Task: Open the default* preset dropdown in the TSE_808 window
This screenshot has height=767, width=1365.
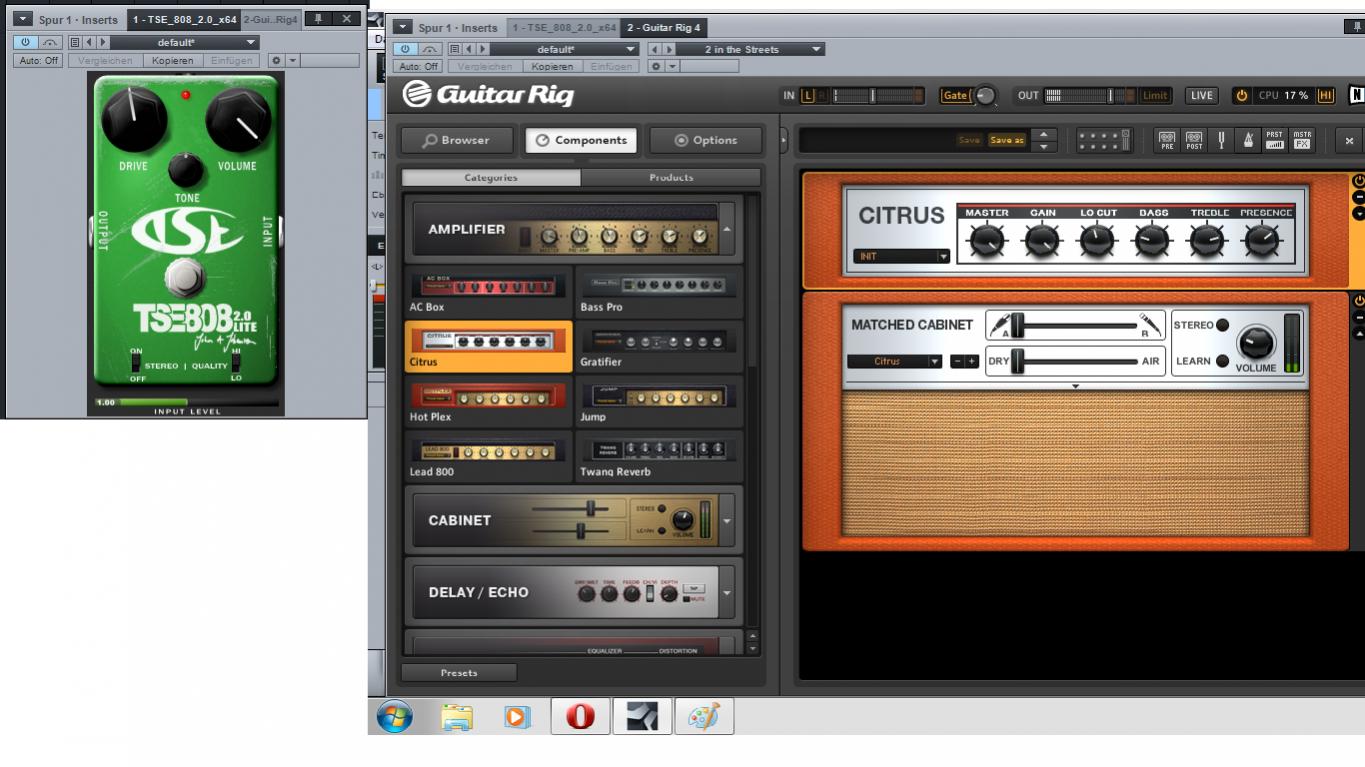Action: [x=184, y=43]
